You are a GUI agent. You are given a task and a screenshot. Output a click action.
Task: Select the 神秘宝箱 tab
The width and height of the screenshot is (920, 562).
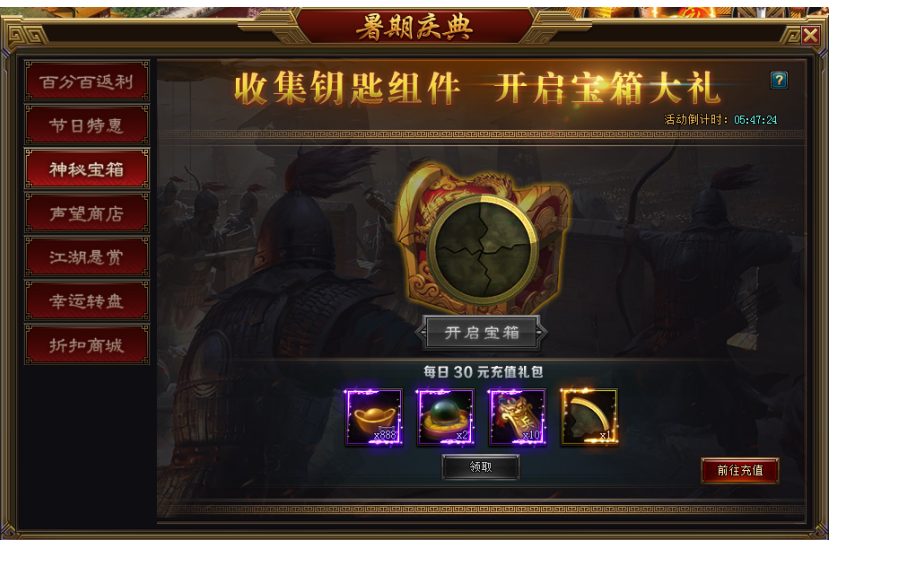pyautogui.click(x=87, y=169)
